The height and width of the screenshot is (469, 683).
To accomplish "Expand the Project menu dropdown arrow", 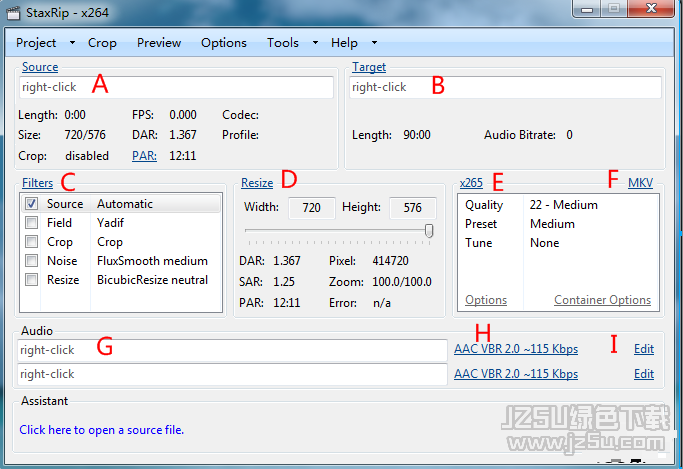I will (72, 43).
